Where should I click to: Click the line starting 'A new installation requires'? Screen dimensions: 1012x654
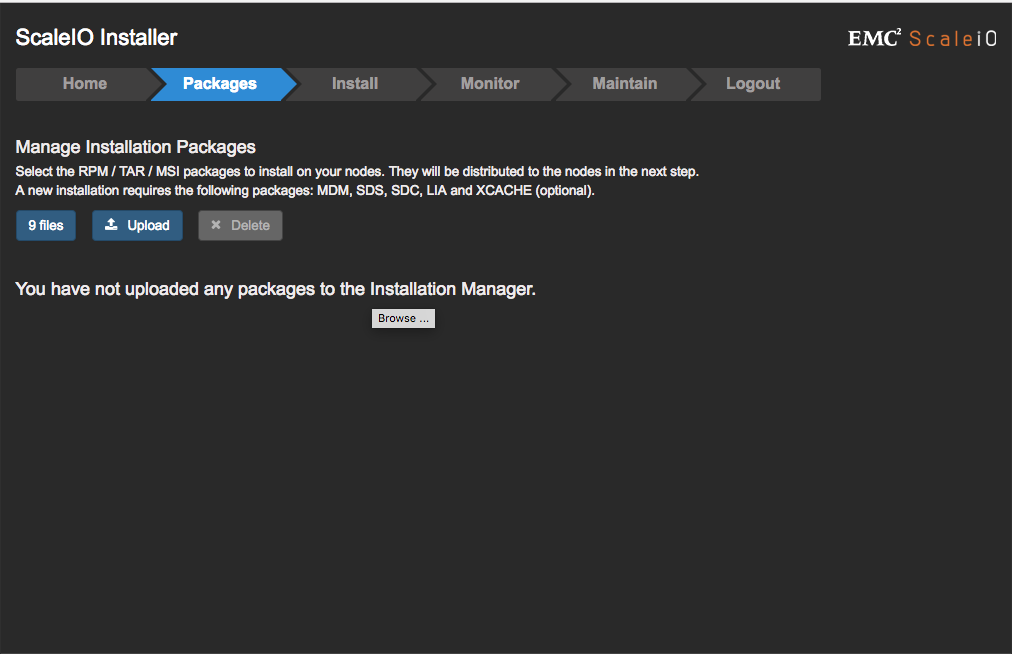[x=305, y=190]
